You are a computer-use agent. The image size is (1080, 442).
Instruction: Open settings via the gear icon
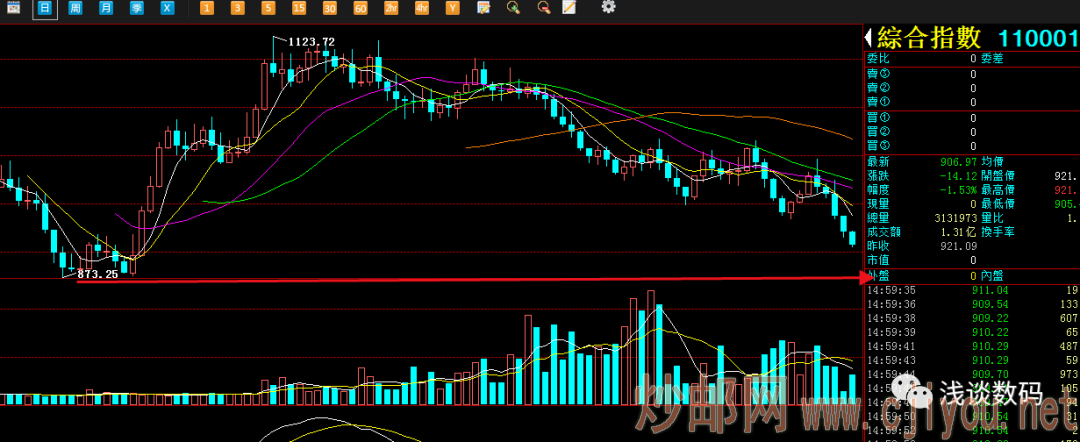(608, 8)
